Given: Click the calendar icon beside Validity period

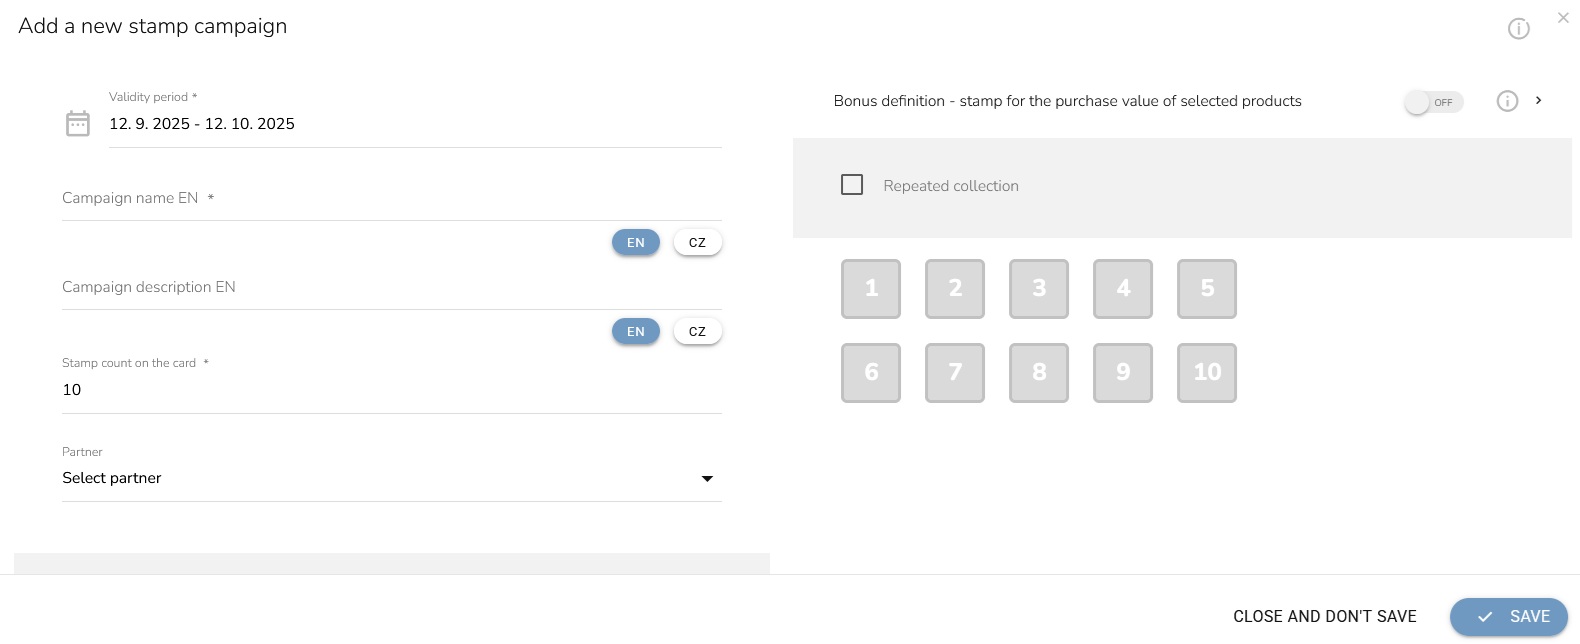Looking at the screenshot, I should click(x=78, y=124).
